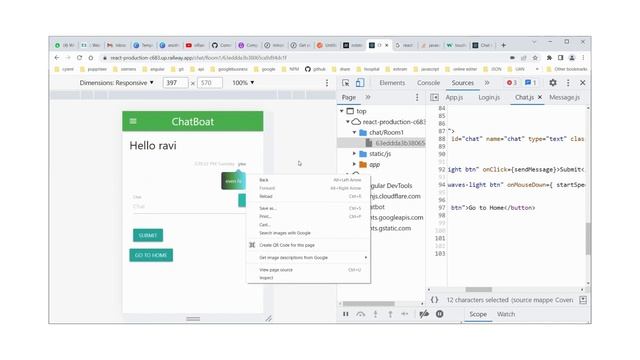The image size is (640, 360).
Task: Open Get image descriptions from Google submenu
Action: point(309,258)
